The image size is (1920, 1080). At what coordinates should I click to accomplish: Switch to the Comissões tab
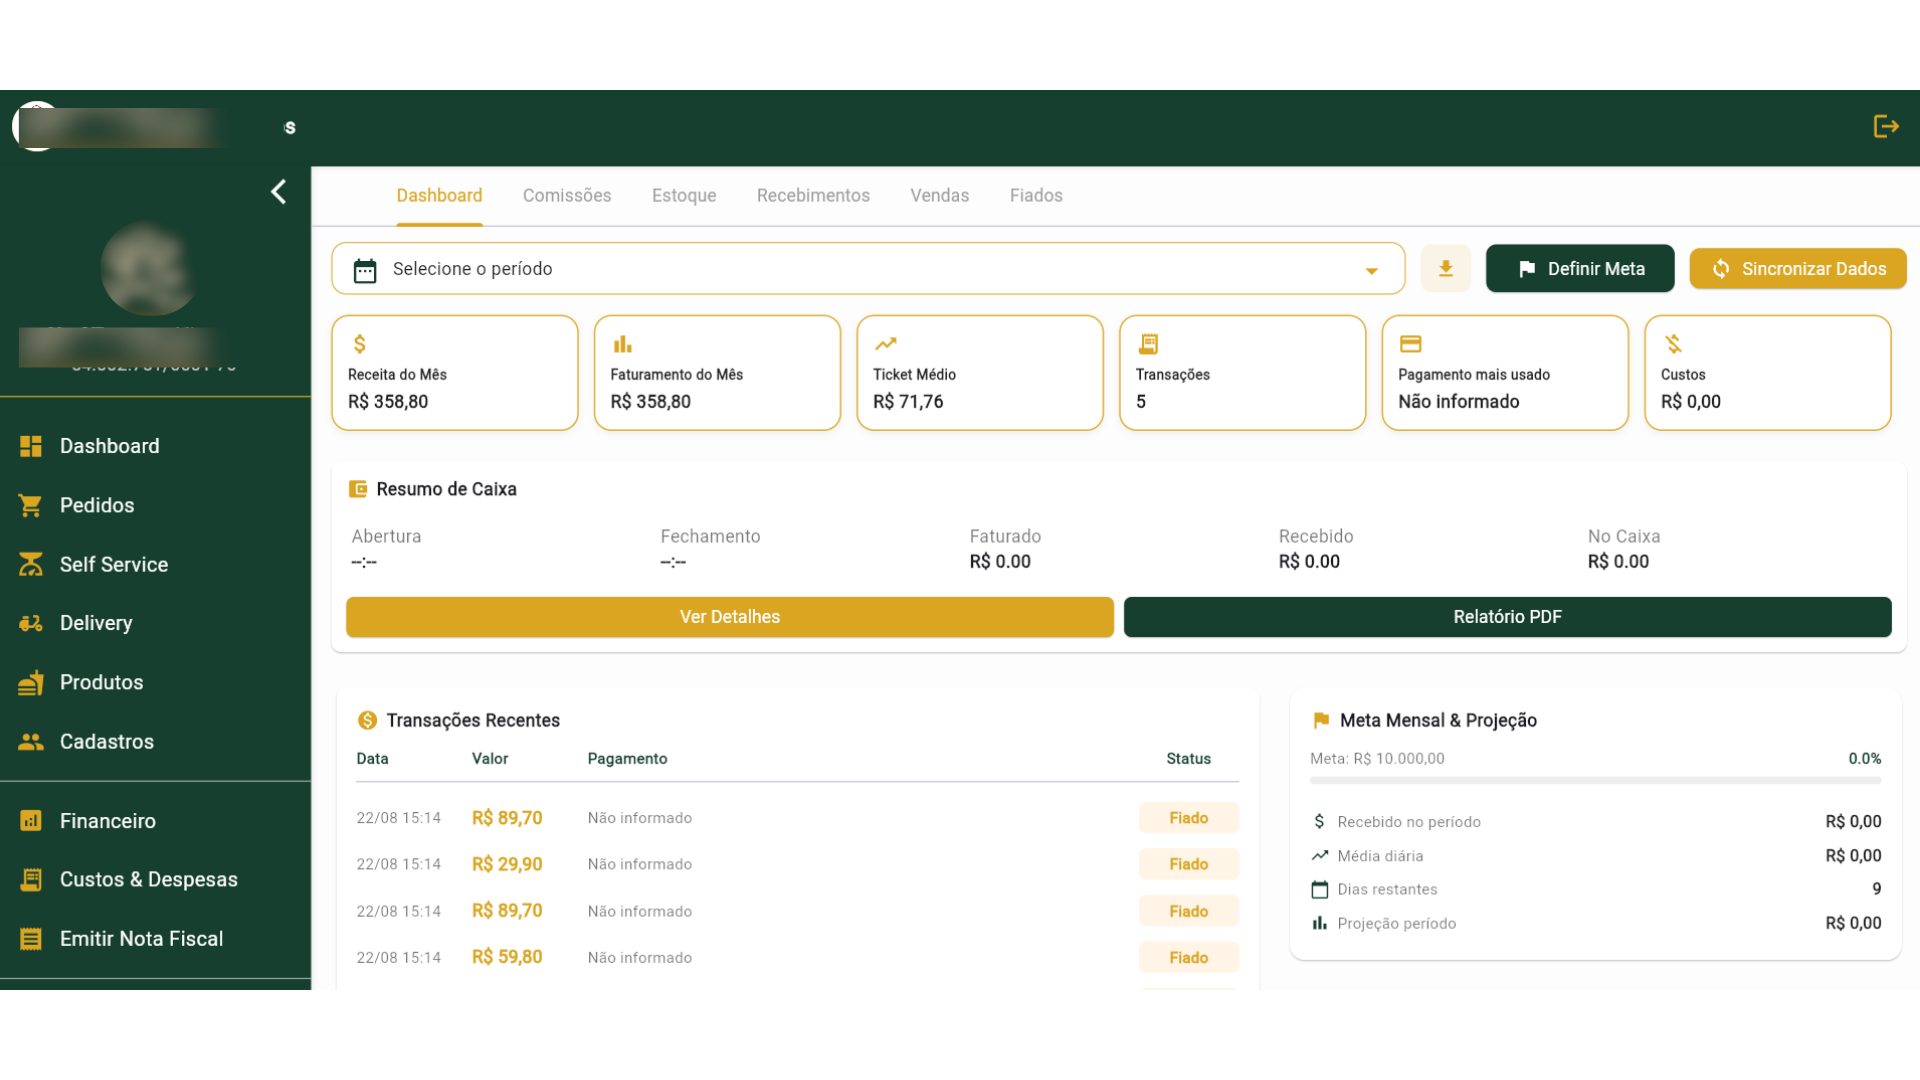[x=566, y=195]
